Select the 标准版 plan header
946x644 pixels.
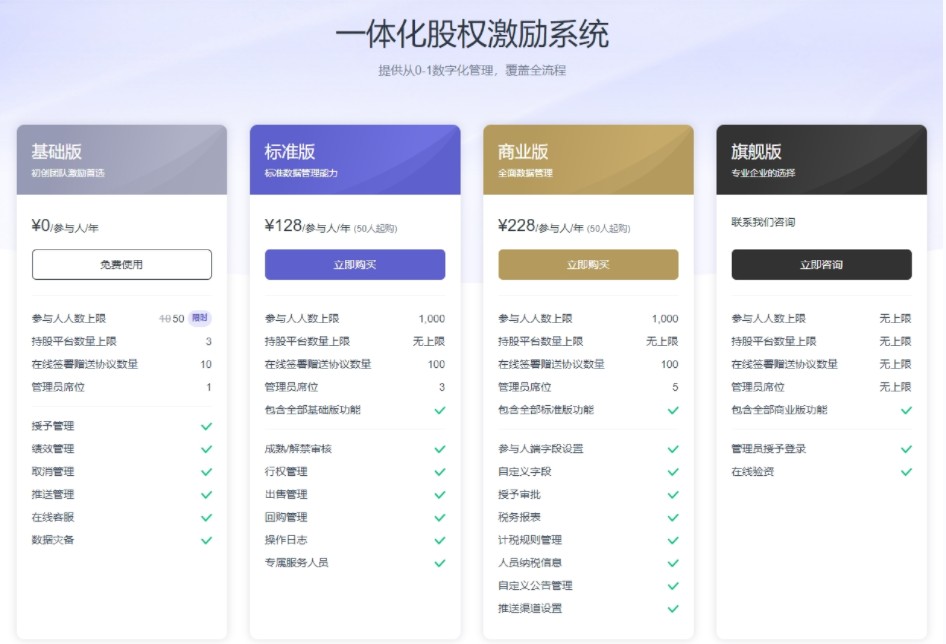[x=355, y=159]
